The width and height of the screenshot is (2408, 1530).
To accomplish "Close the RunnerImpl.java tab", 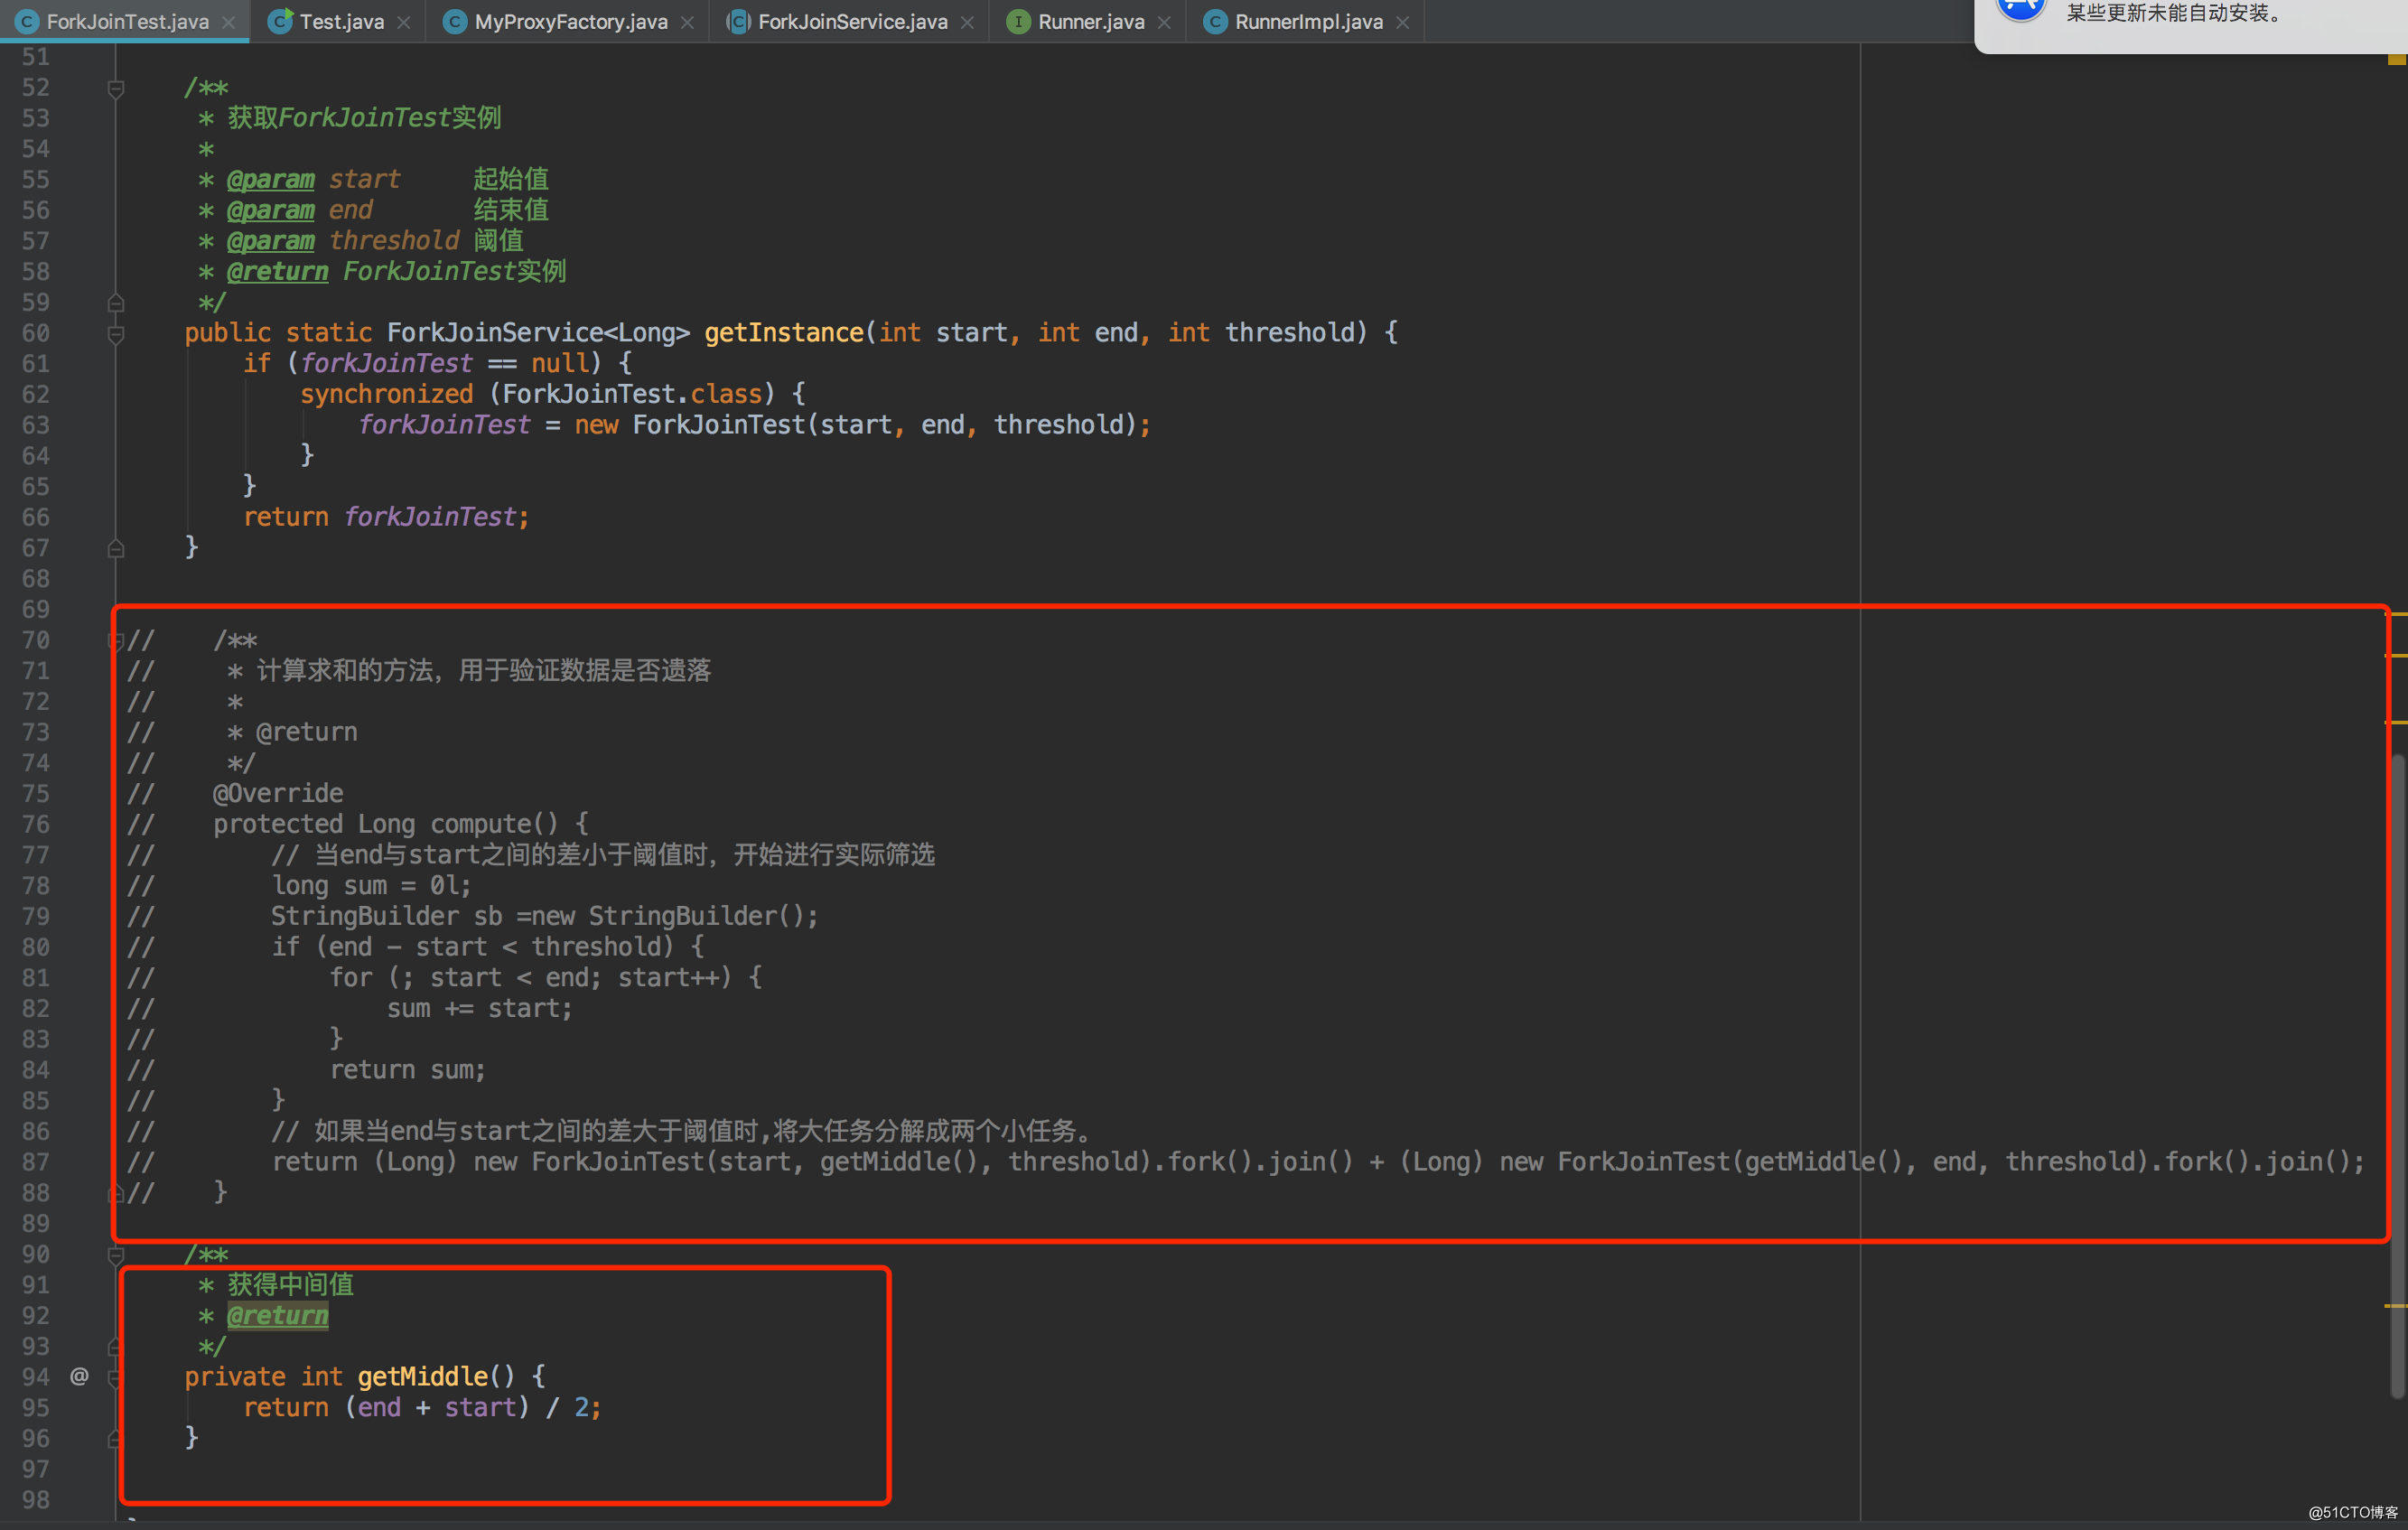I will pyautogui.click(x=1402, y=22).
